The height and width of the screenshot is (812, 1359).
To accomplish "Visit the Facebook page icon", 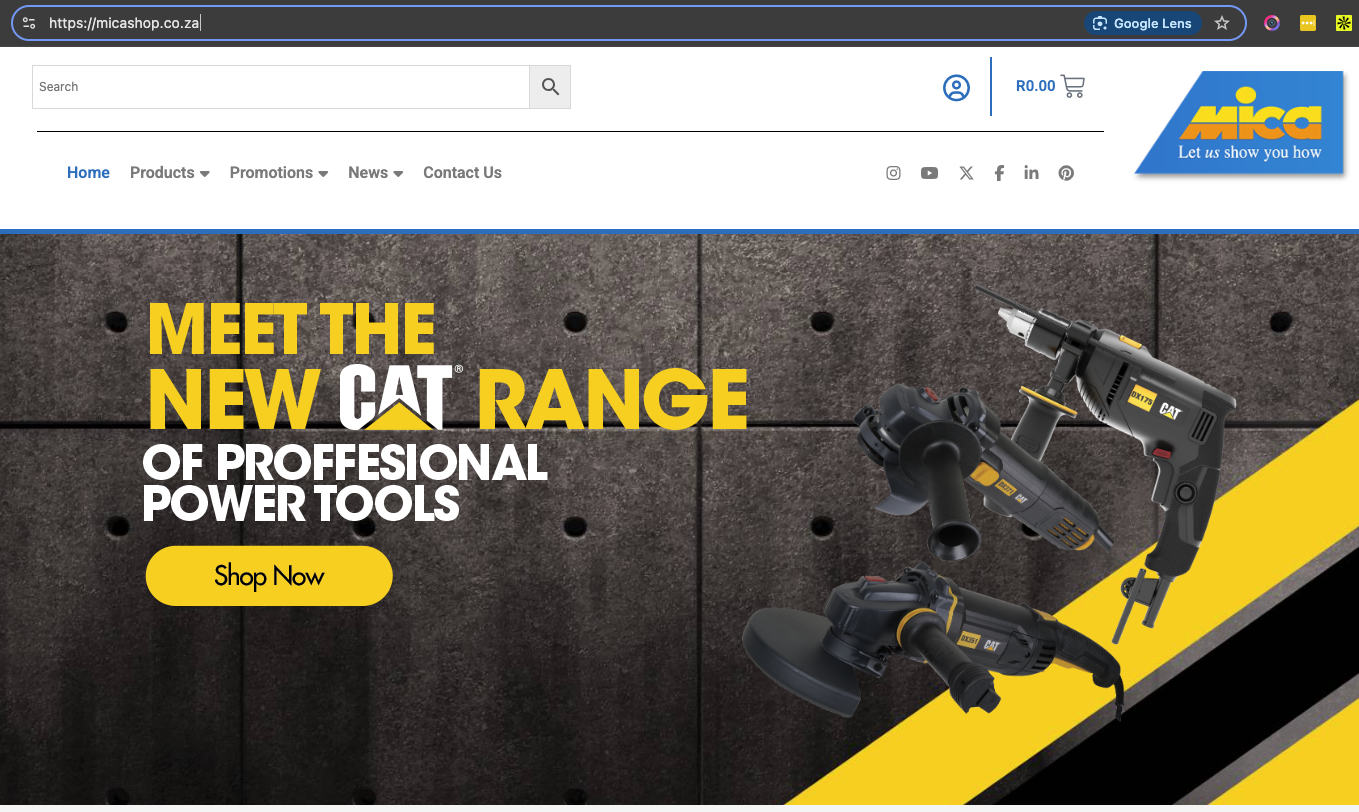I will point(999,172).
